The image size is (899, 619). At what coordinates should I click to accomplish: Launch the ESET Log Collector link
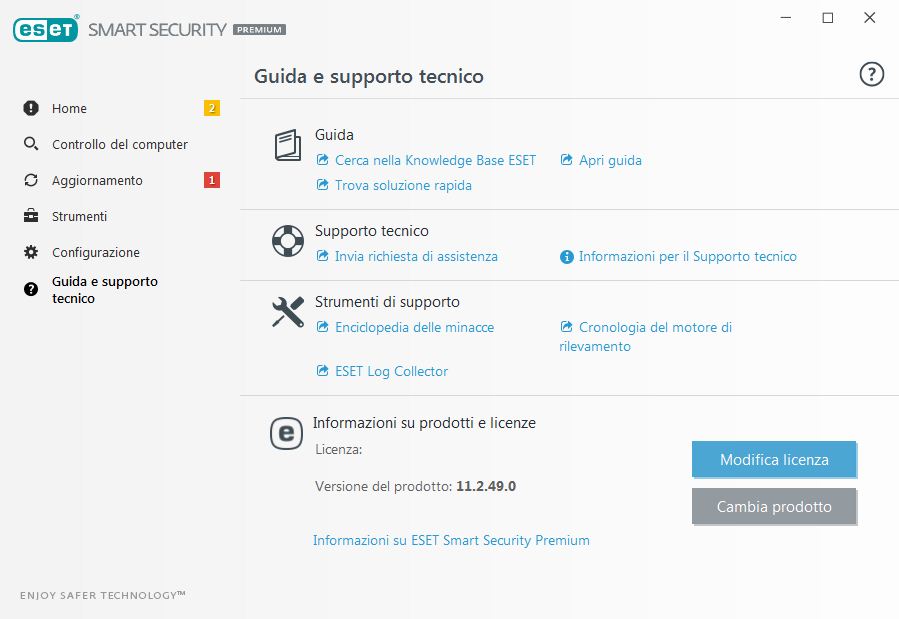coord(391,371)
